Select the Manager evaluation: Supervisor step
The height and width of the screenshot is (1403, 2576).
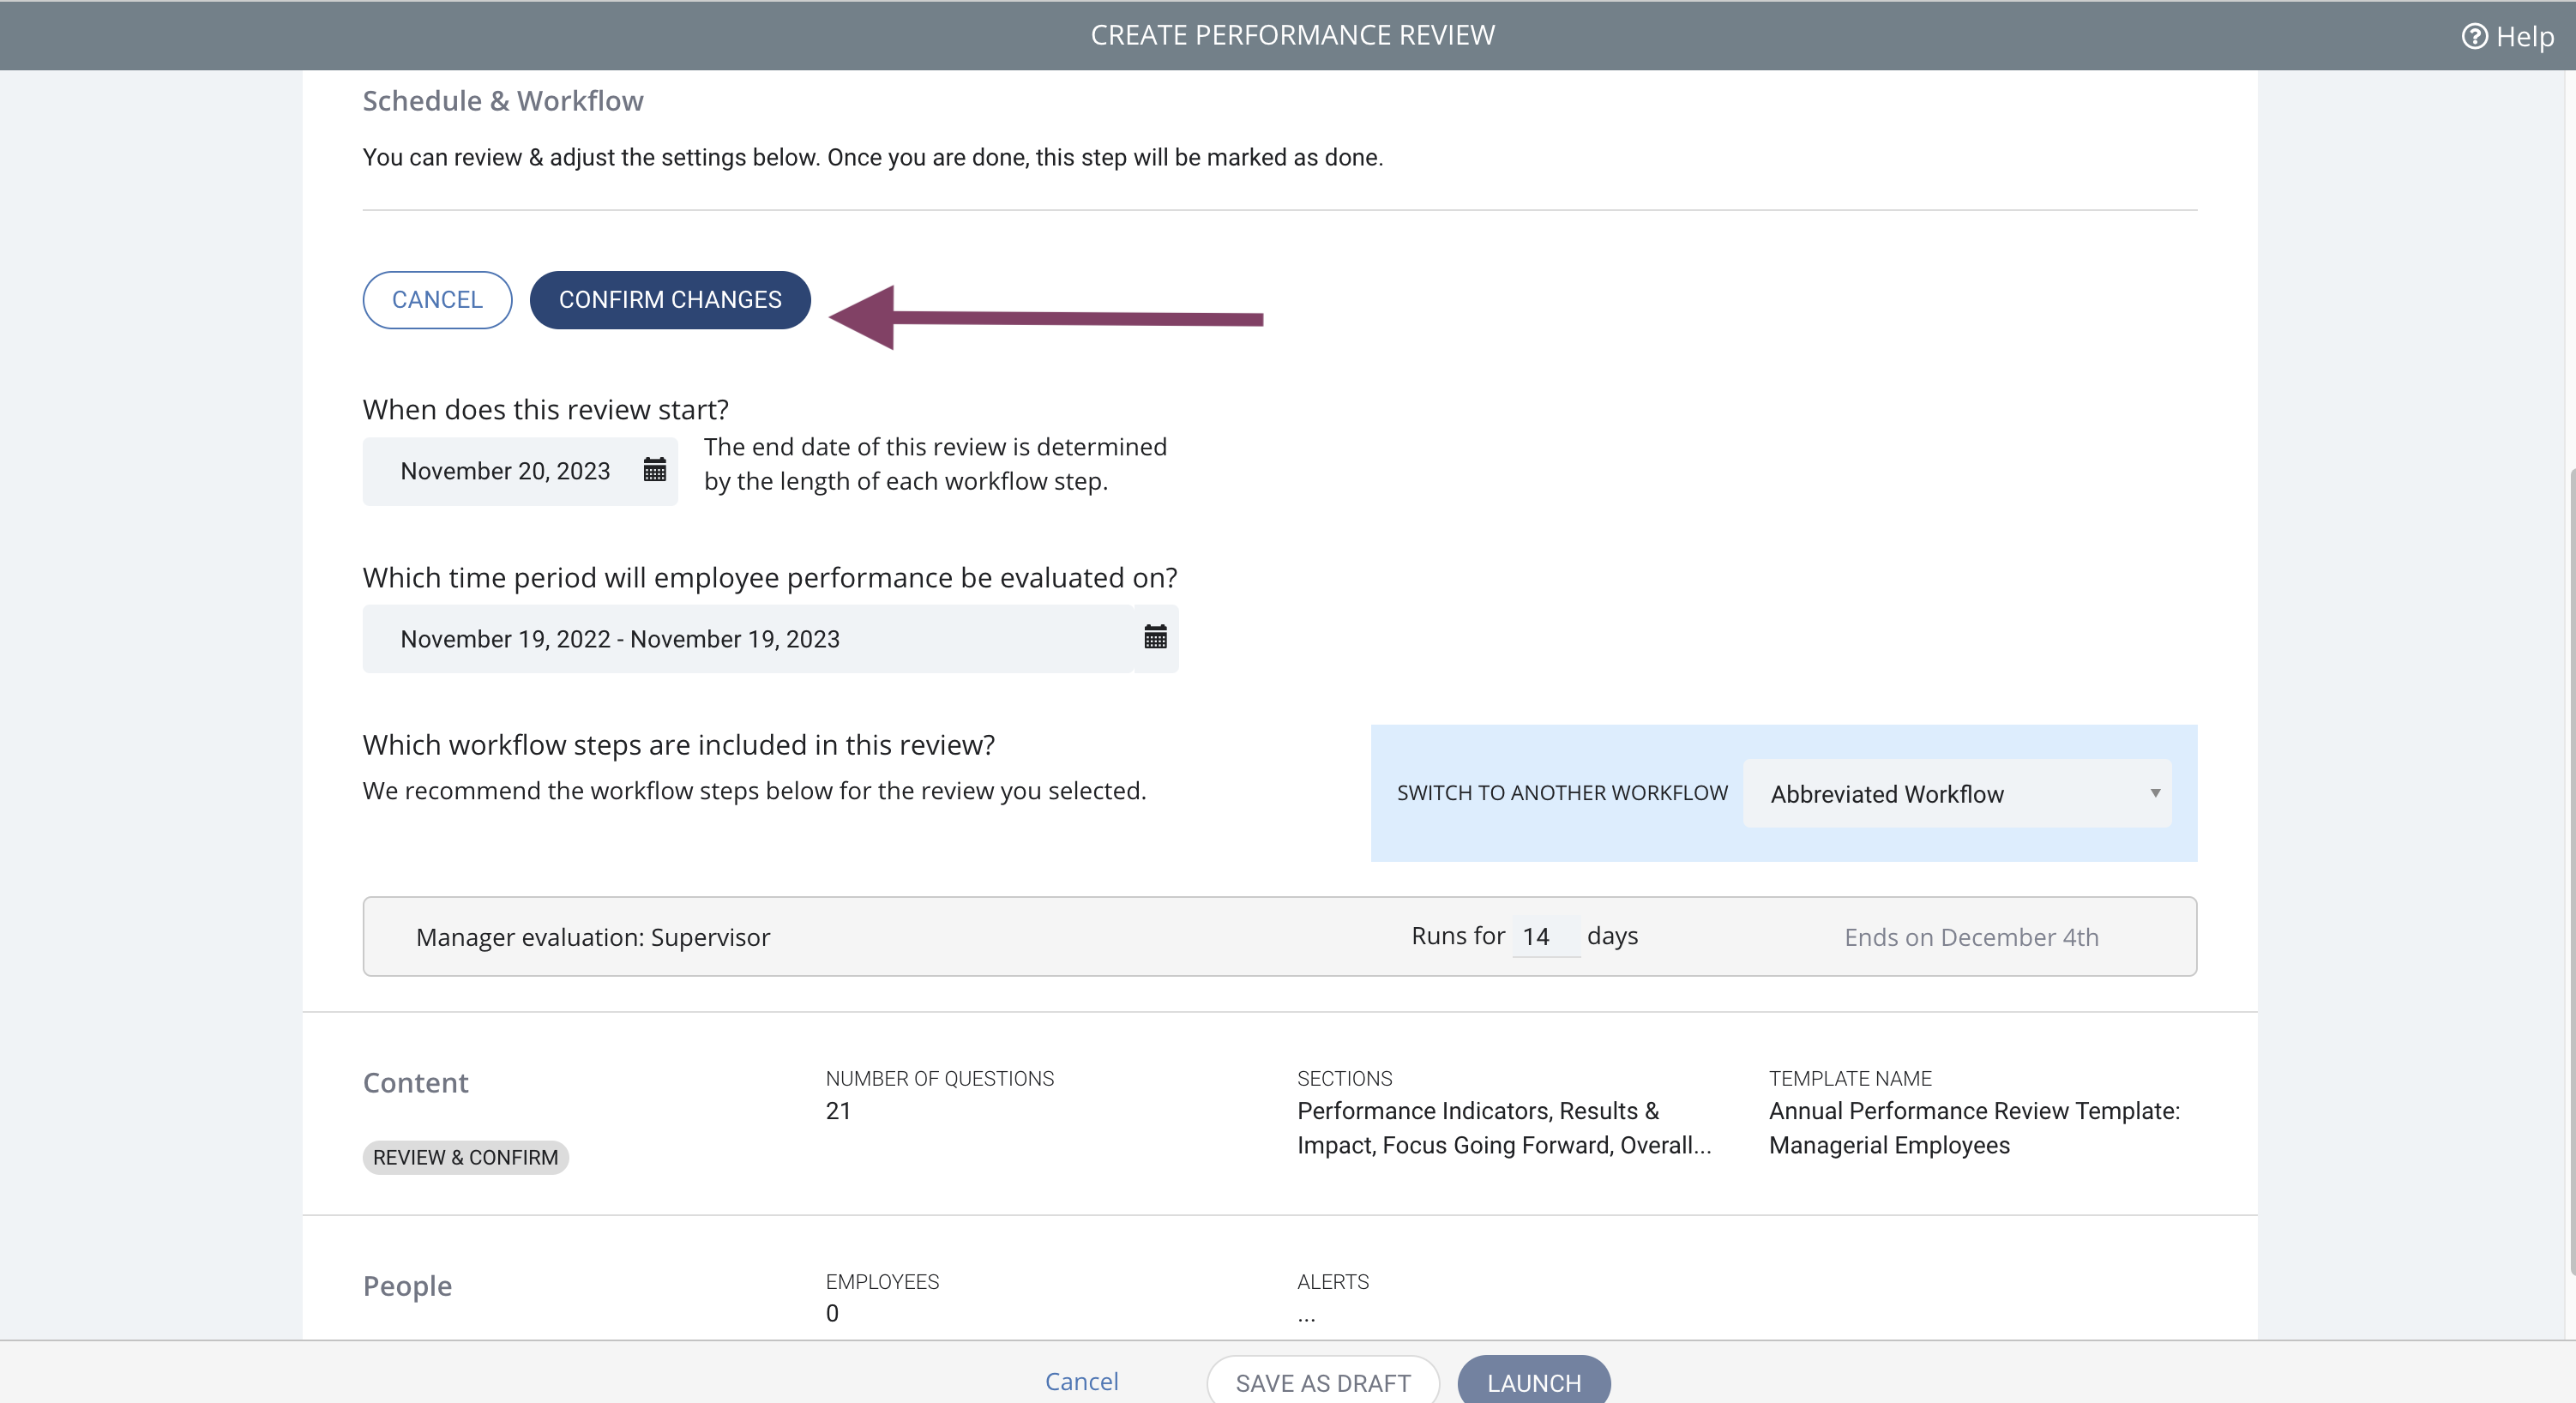(x=1279, y=936)
